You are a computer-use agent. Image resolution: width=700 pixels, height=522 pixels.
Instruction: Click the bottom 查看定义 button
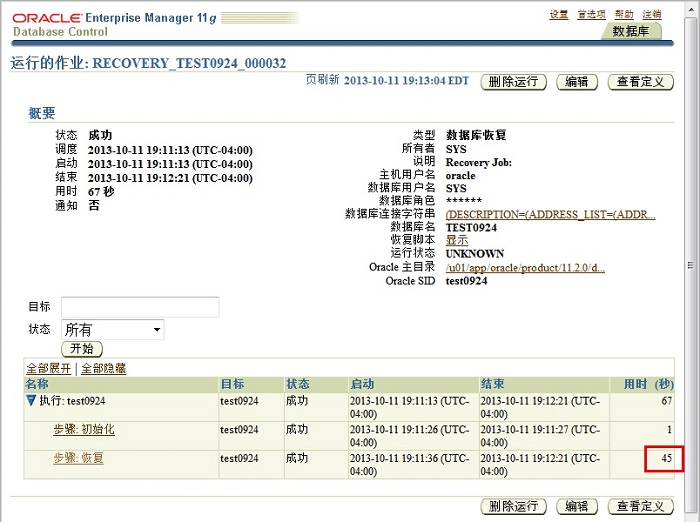coord(640,506)
